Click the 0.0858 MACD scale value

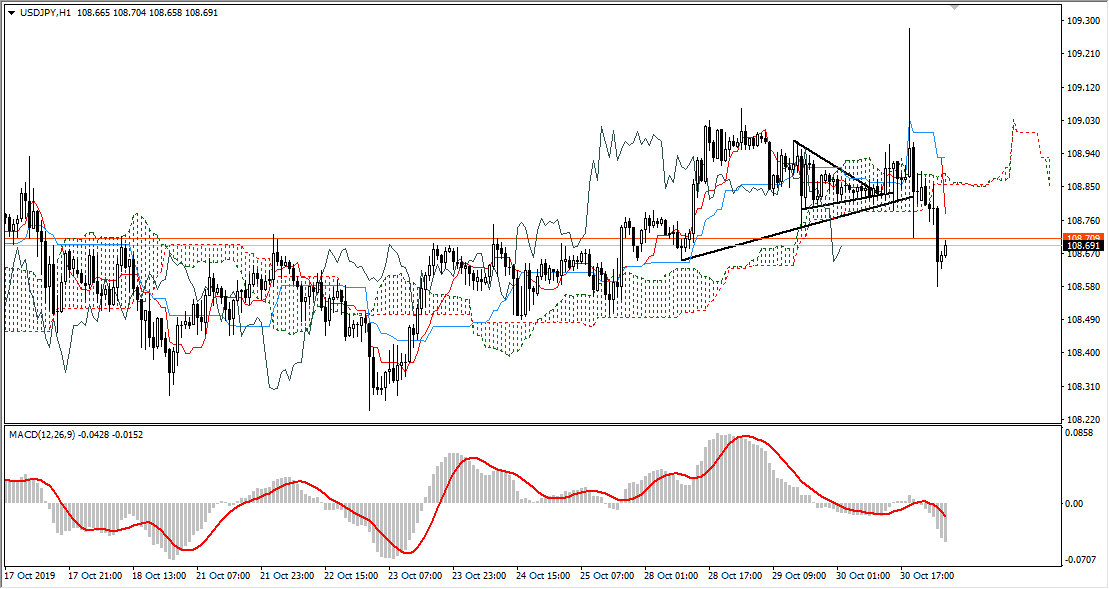point(1079,432)
